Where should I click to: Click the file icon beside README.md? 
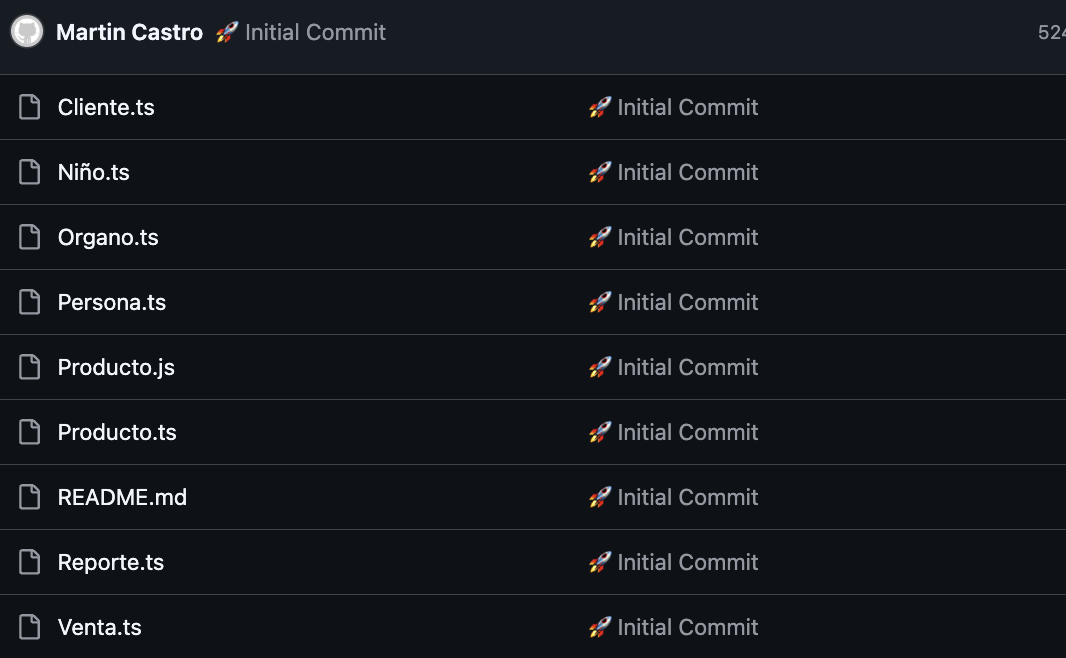coord(30,497)
